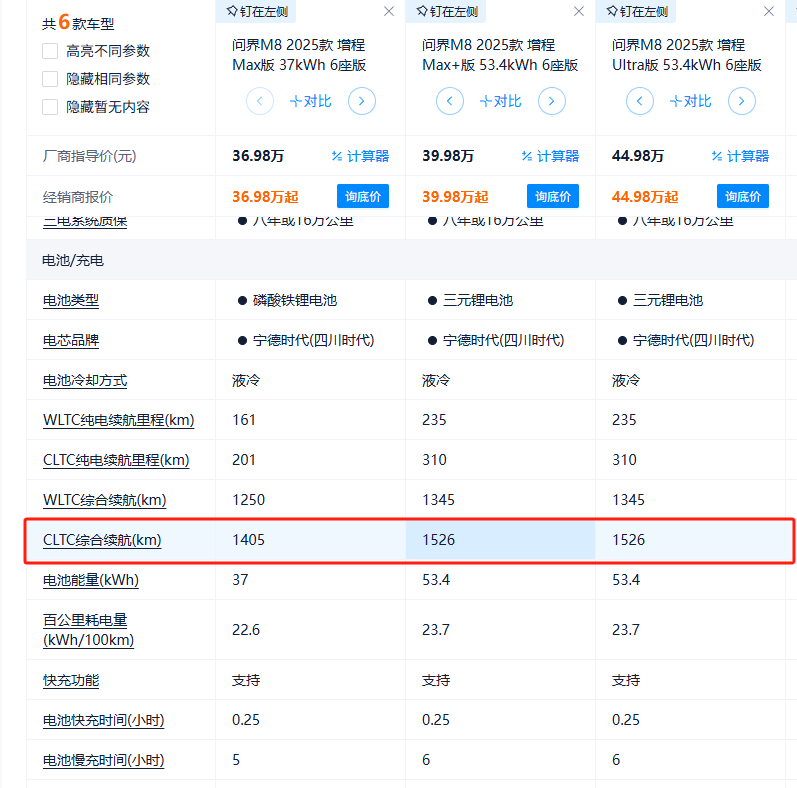Screen dimensions: 797x788
Task: Remove the Ultra版 53.4kWh column
Action: click(x=769, y=11)
